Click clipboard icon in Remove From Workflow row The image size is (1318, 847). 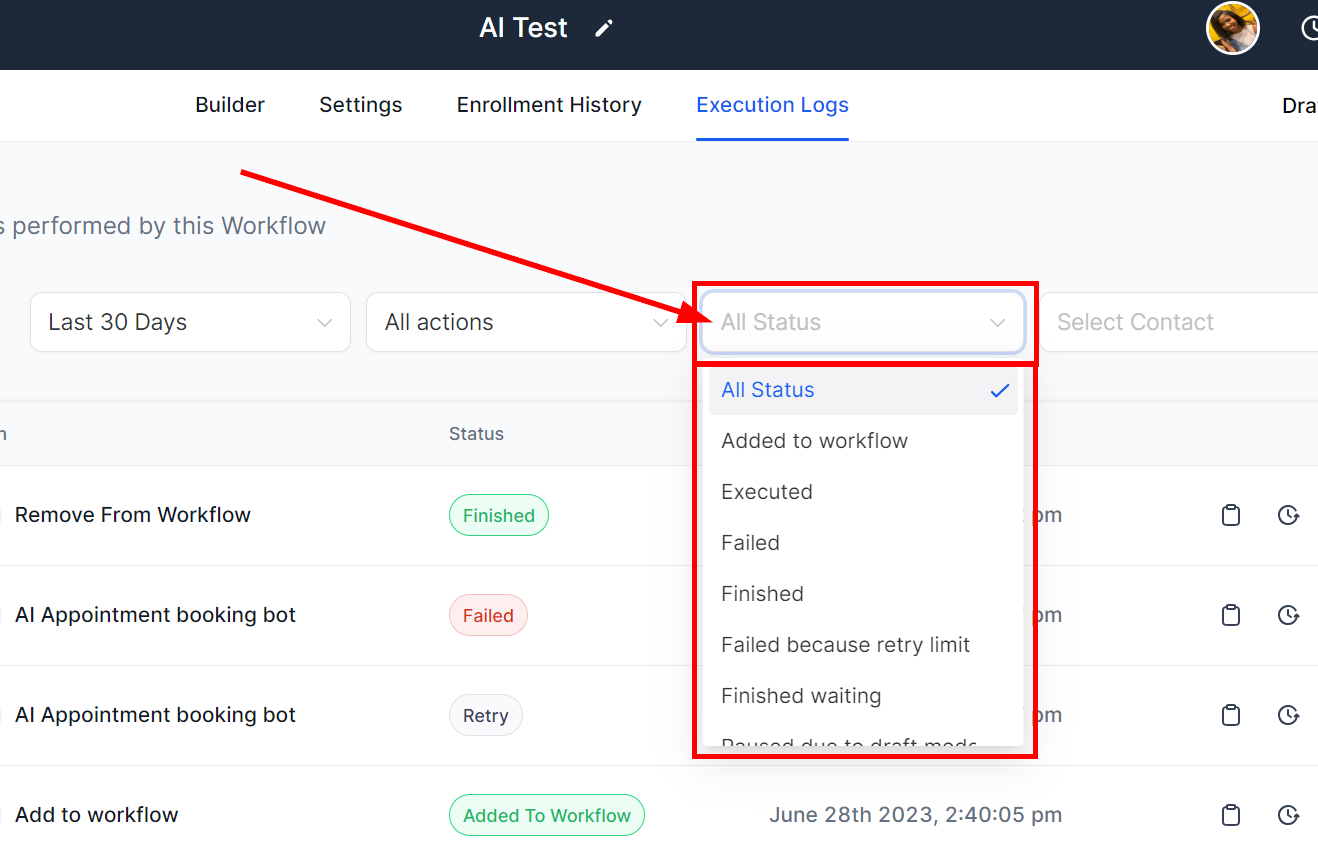pyautogui.click(x=1231, y=515)
